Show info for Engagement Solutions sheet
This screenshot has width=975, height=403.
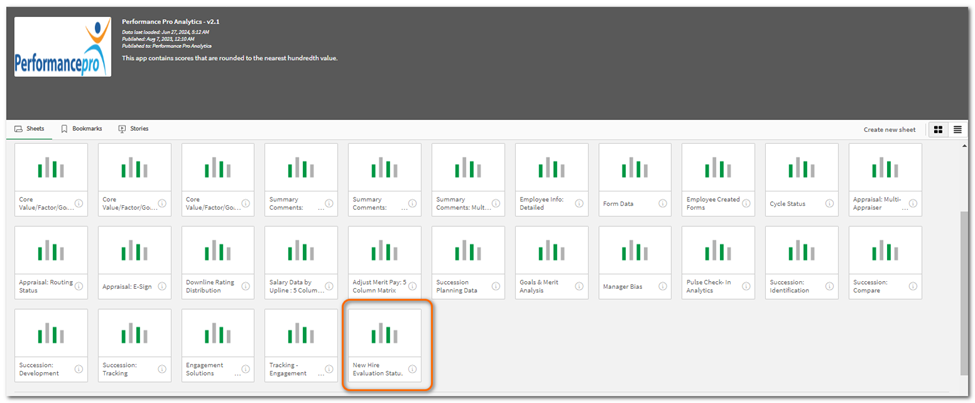pyautogui.click(x=245, y=369)
